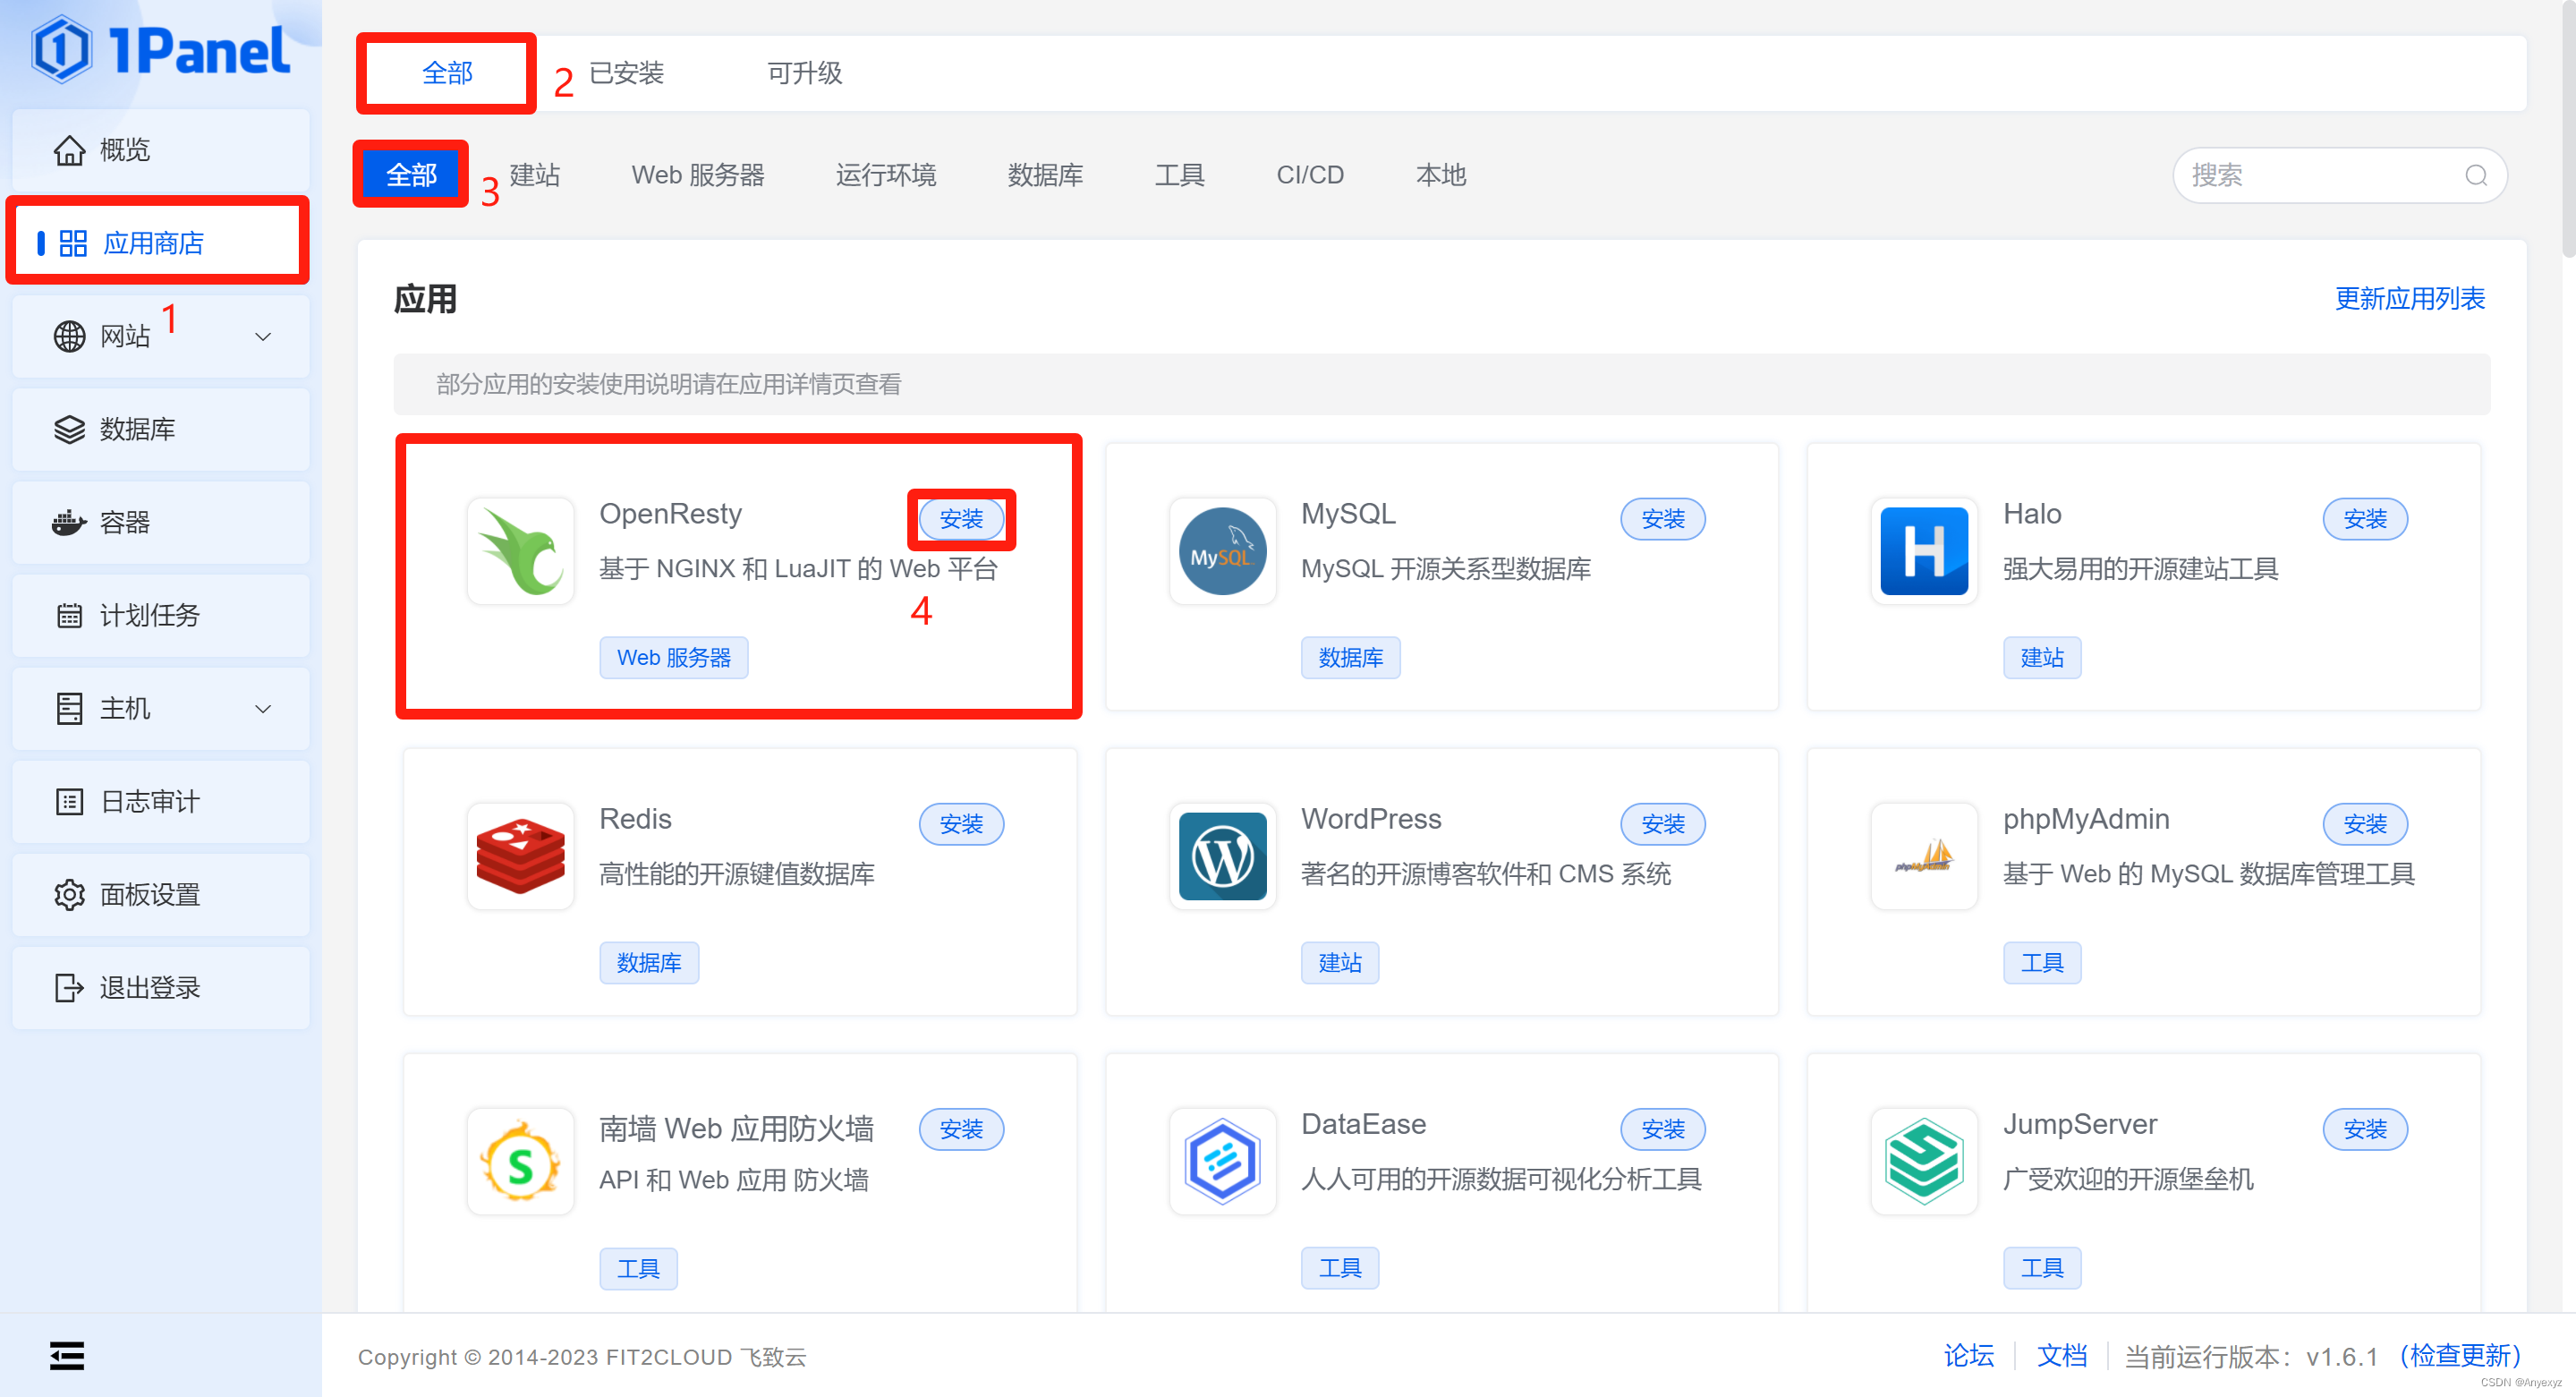This screenshot has height=1397, width=2576.
Task: Filter apps by 建站 category
Action: tap(535, 175)
